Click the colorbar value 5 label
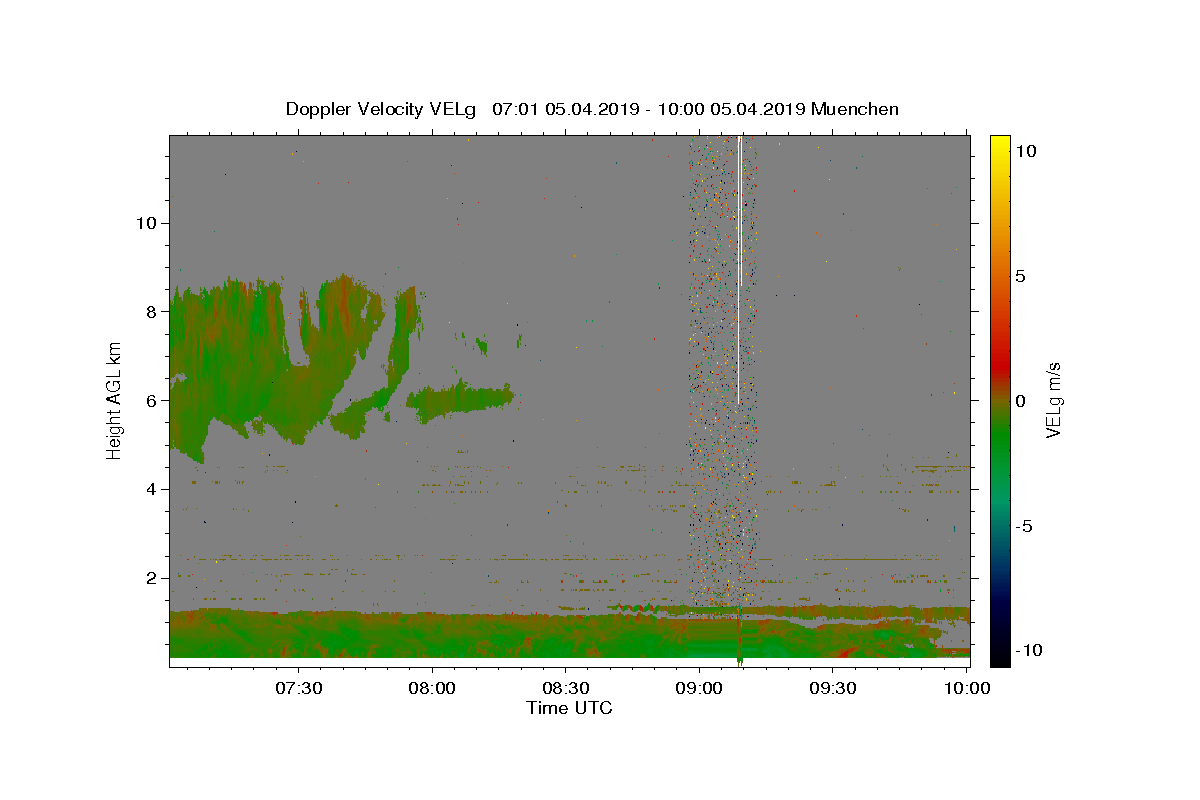 1020,275
